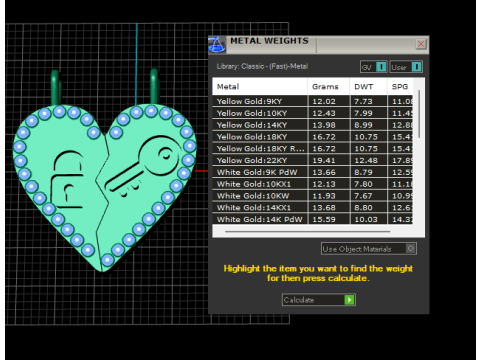Select the Yellow Gold:9KY row
Viewport: 480px width, 360px height.
[x=313, y=101]
